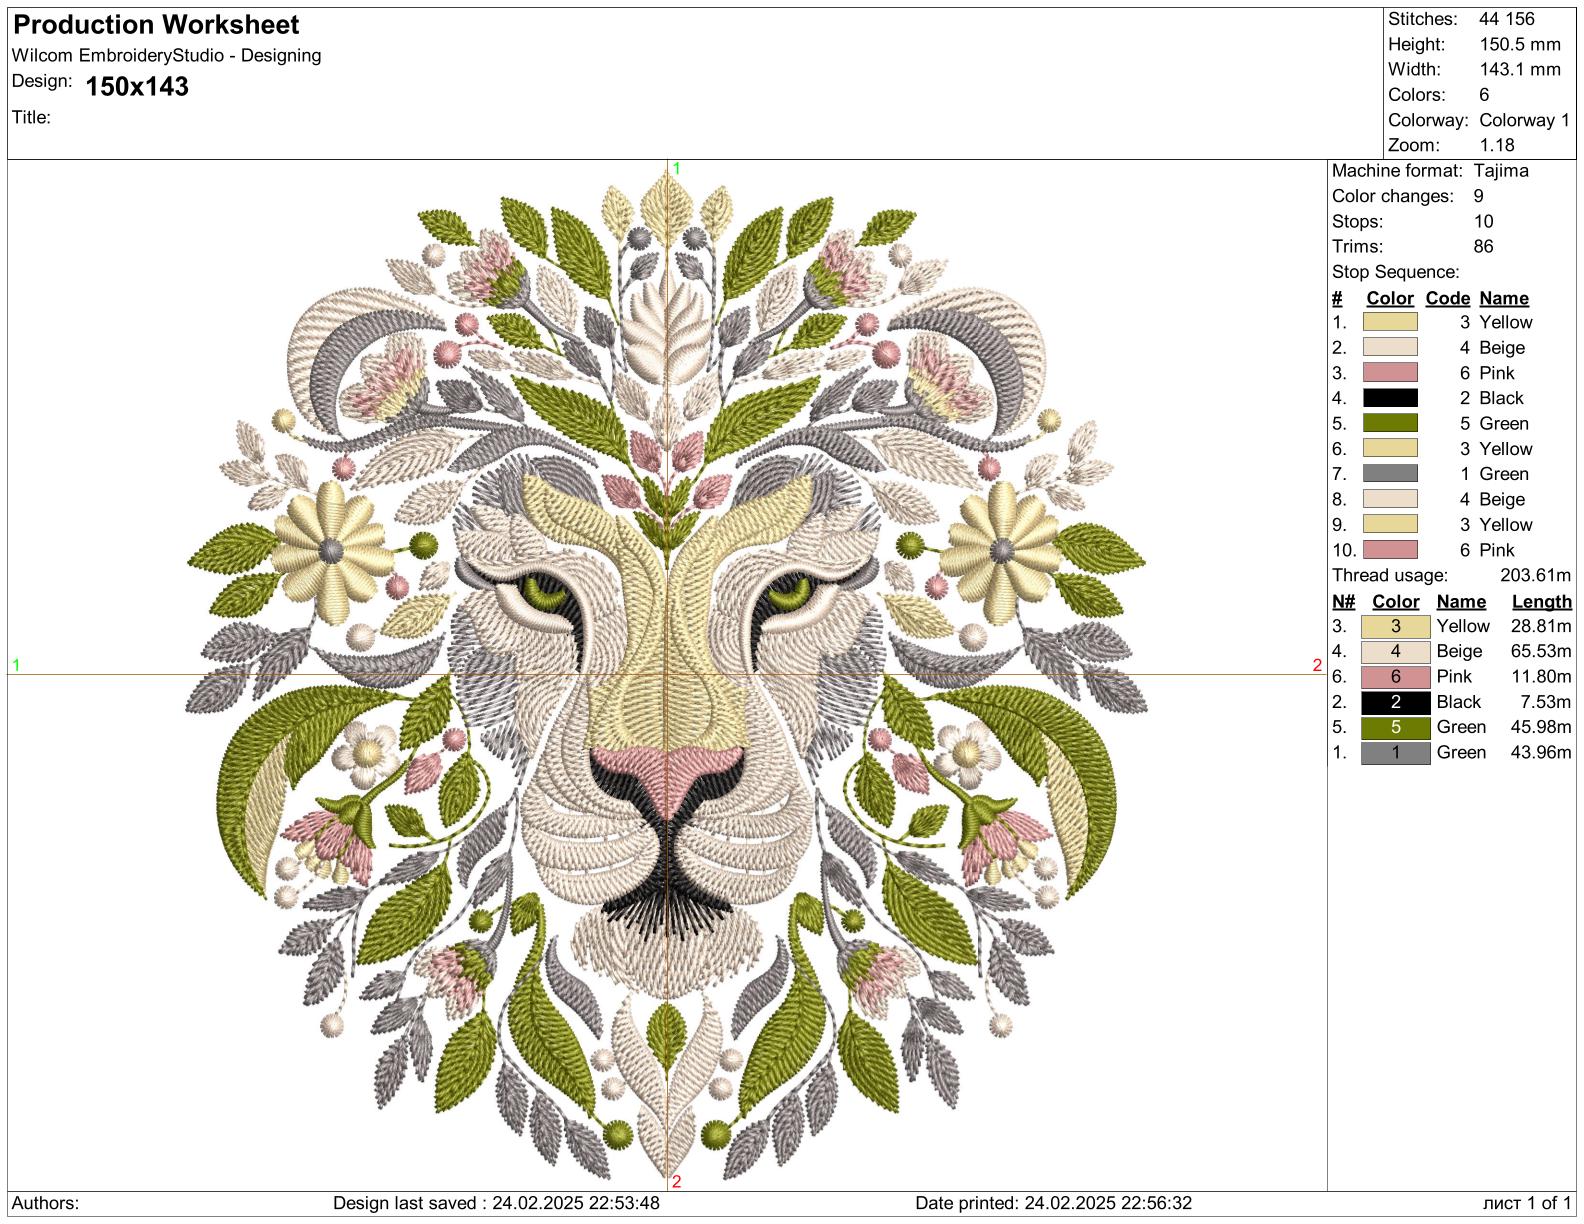Click the Green swatch in stop 5
Screen dimensions: 1584x1224
pyautogui.click(x=1390, y=423)
